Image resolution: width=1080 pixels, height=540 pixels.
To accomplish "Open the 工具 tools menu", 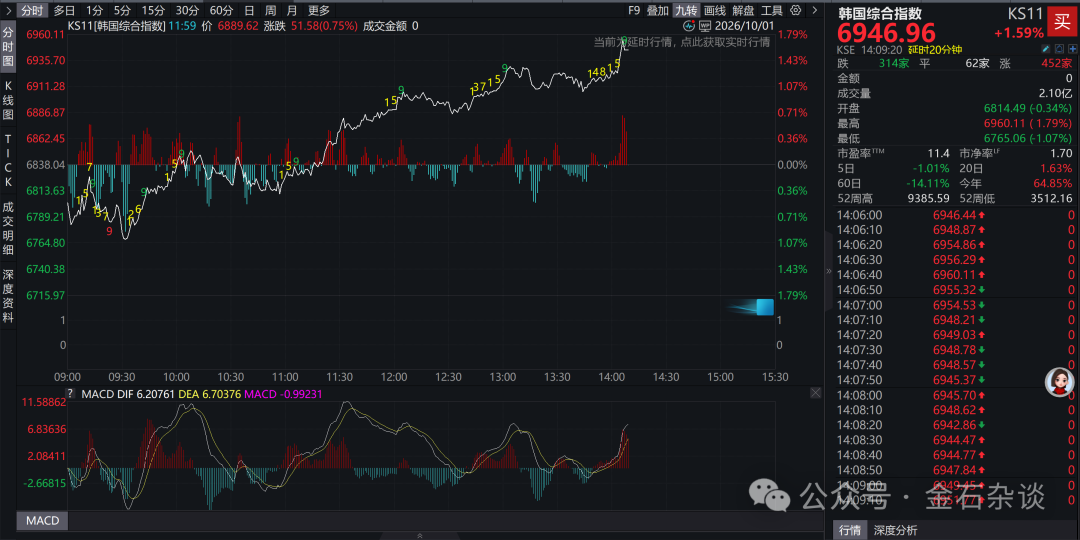I will [772, 10].
